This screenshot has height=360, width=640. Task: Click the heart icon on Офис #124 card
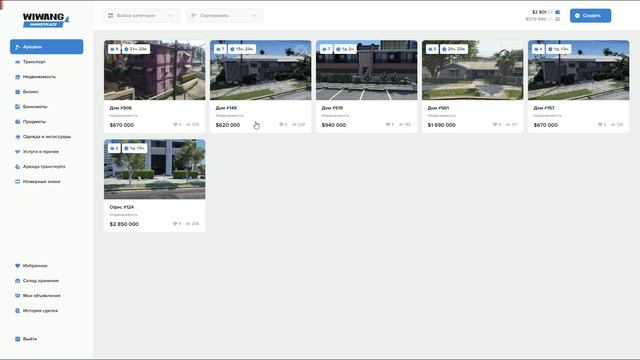(175, 224)
